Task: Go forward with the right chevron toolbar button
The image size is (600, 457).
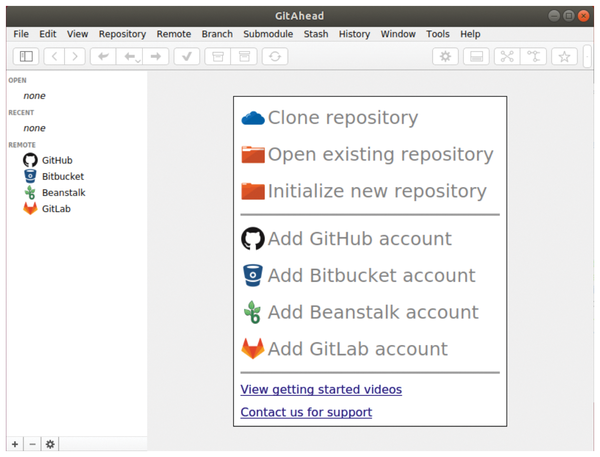Action: tap(75, 57)
